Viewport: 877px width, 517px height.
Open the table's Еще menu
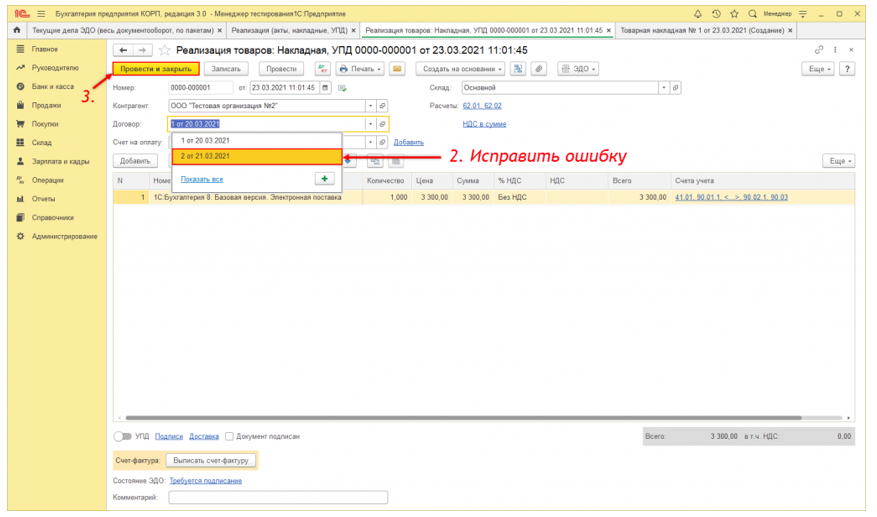click(838, 161)
